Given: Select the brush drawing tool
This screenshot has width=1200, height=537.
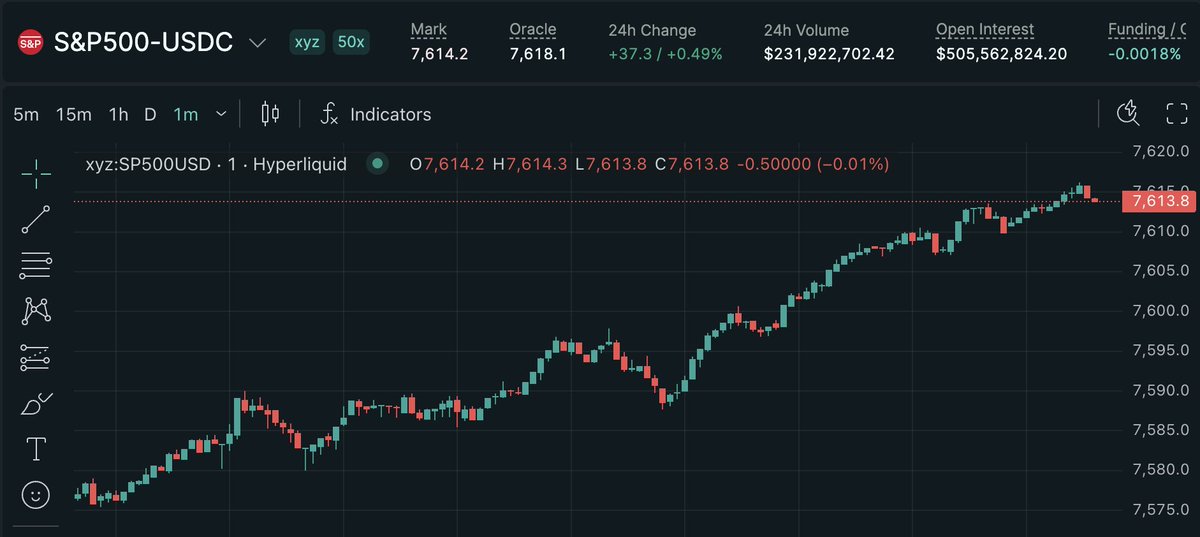Looking at the screenshot, I should [x=36, y=403].
